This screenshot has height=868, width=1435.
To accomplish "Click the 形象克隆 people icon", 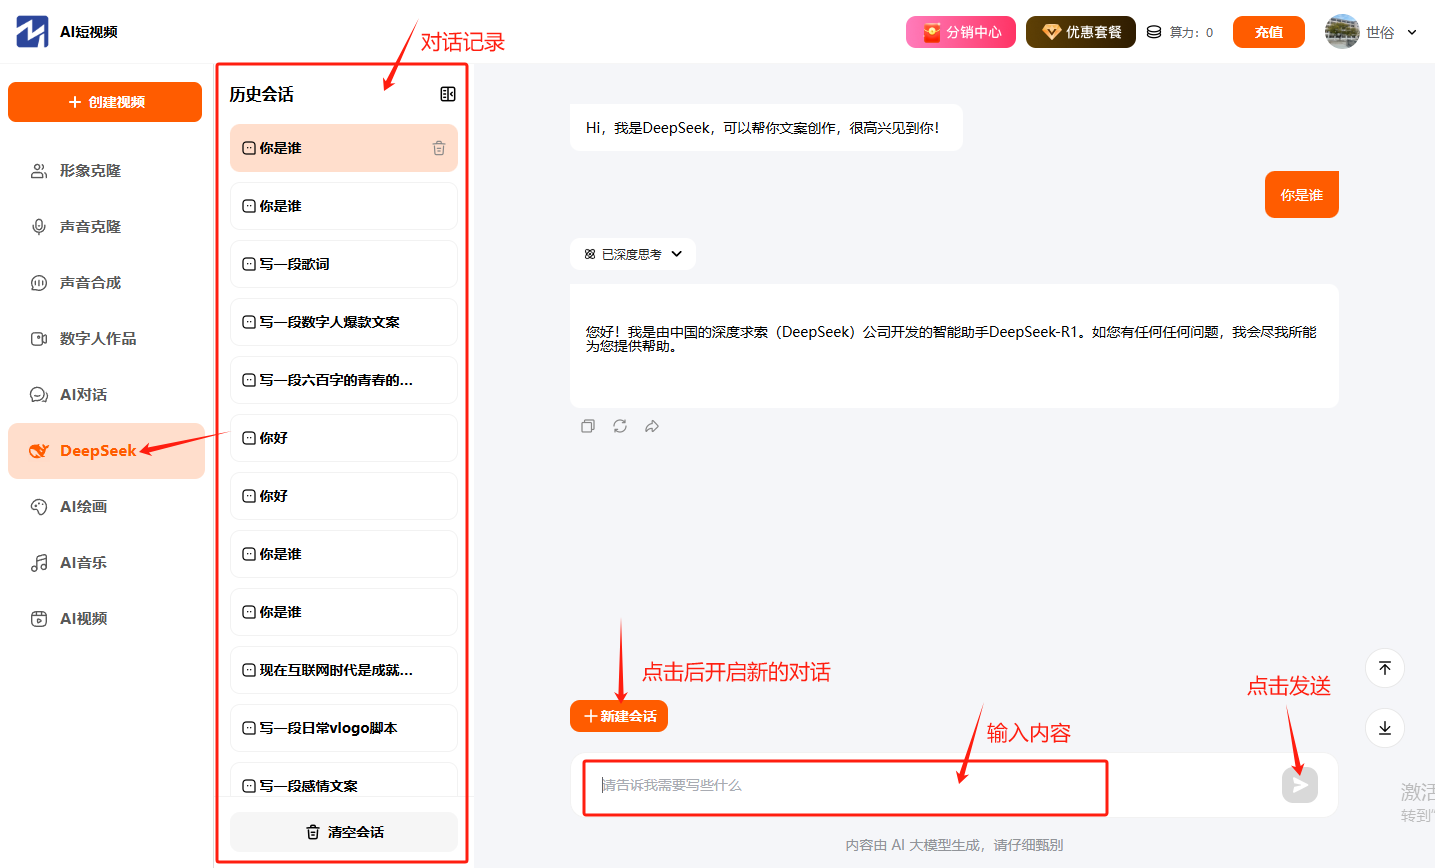I will (39, 171).
